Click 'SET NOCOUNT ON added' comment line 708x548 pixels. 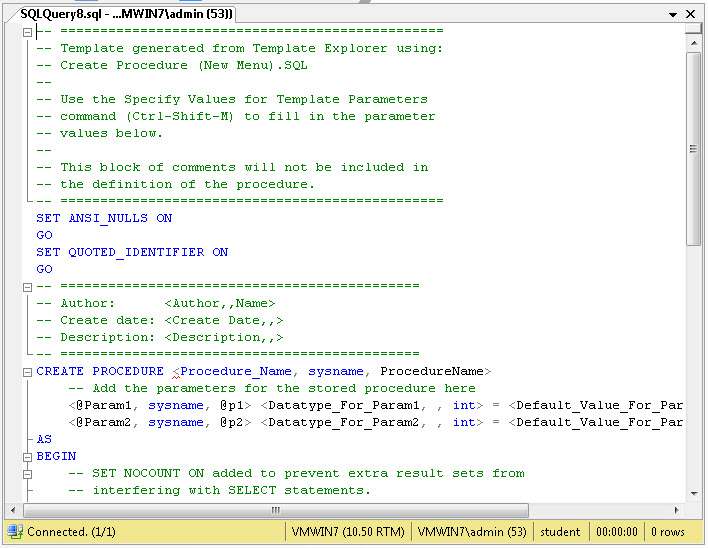click(x=296, y=474)
